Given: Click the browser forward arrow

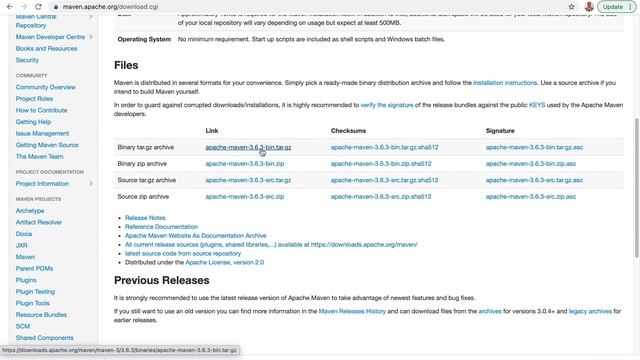Looking at the screenshot, I should pos(24,7).
